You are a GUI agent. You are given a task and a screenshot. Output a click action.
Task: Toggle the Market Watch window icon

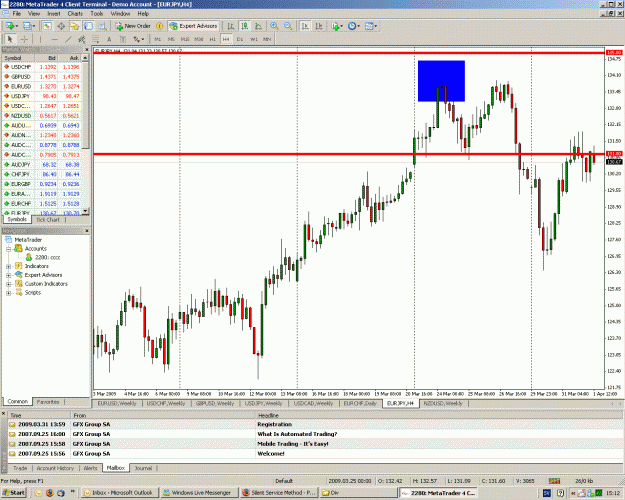pyautogui.click(x=47, y=26)
